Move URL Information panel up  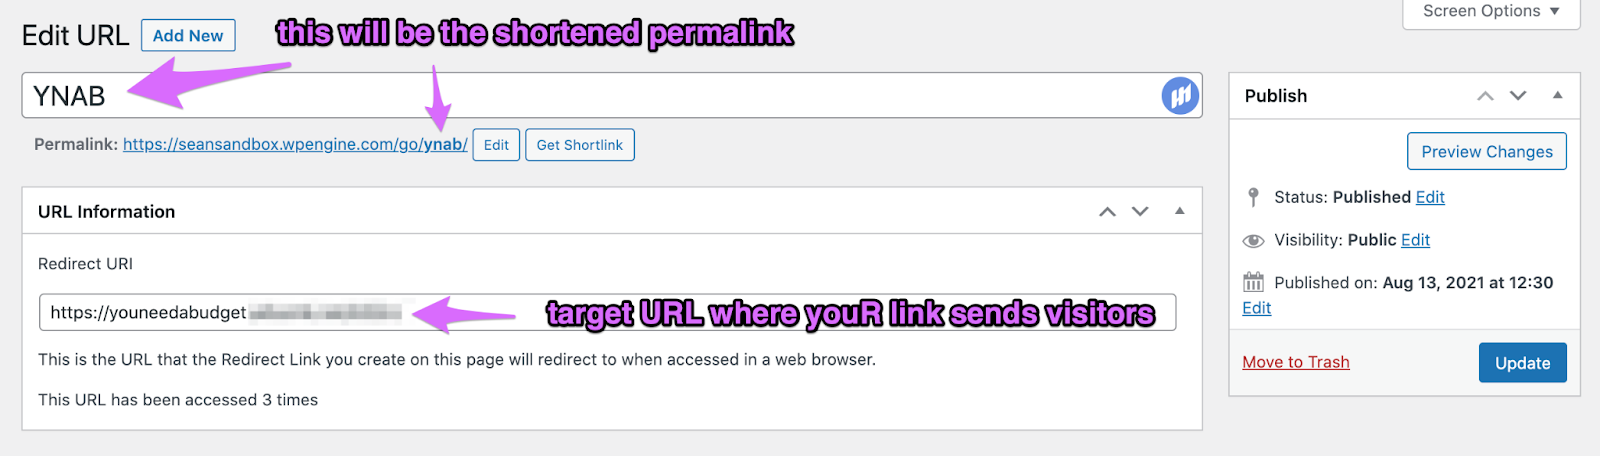[1107, 212]
